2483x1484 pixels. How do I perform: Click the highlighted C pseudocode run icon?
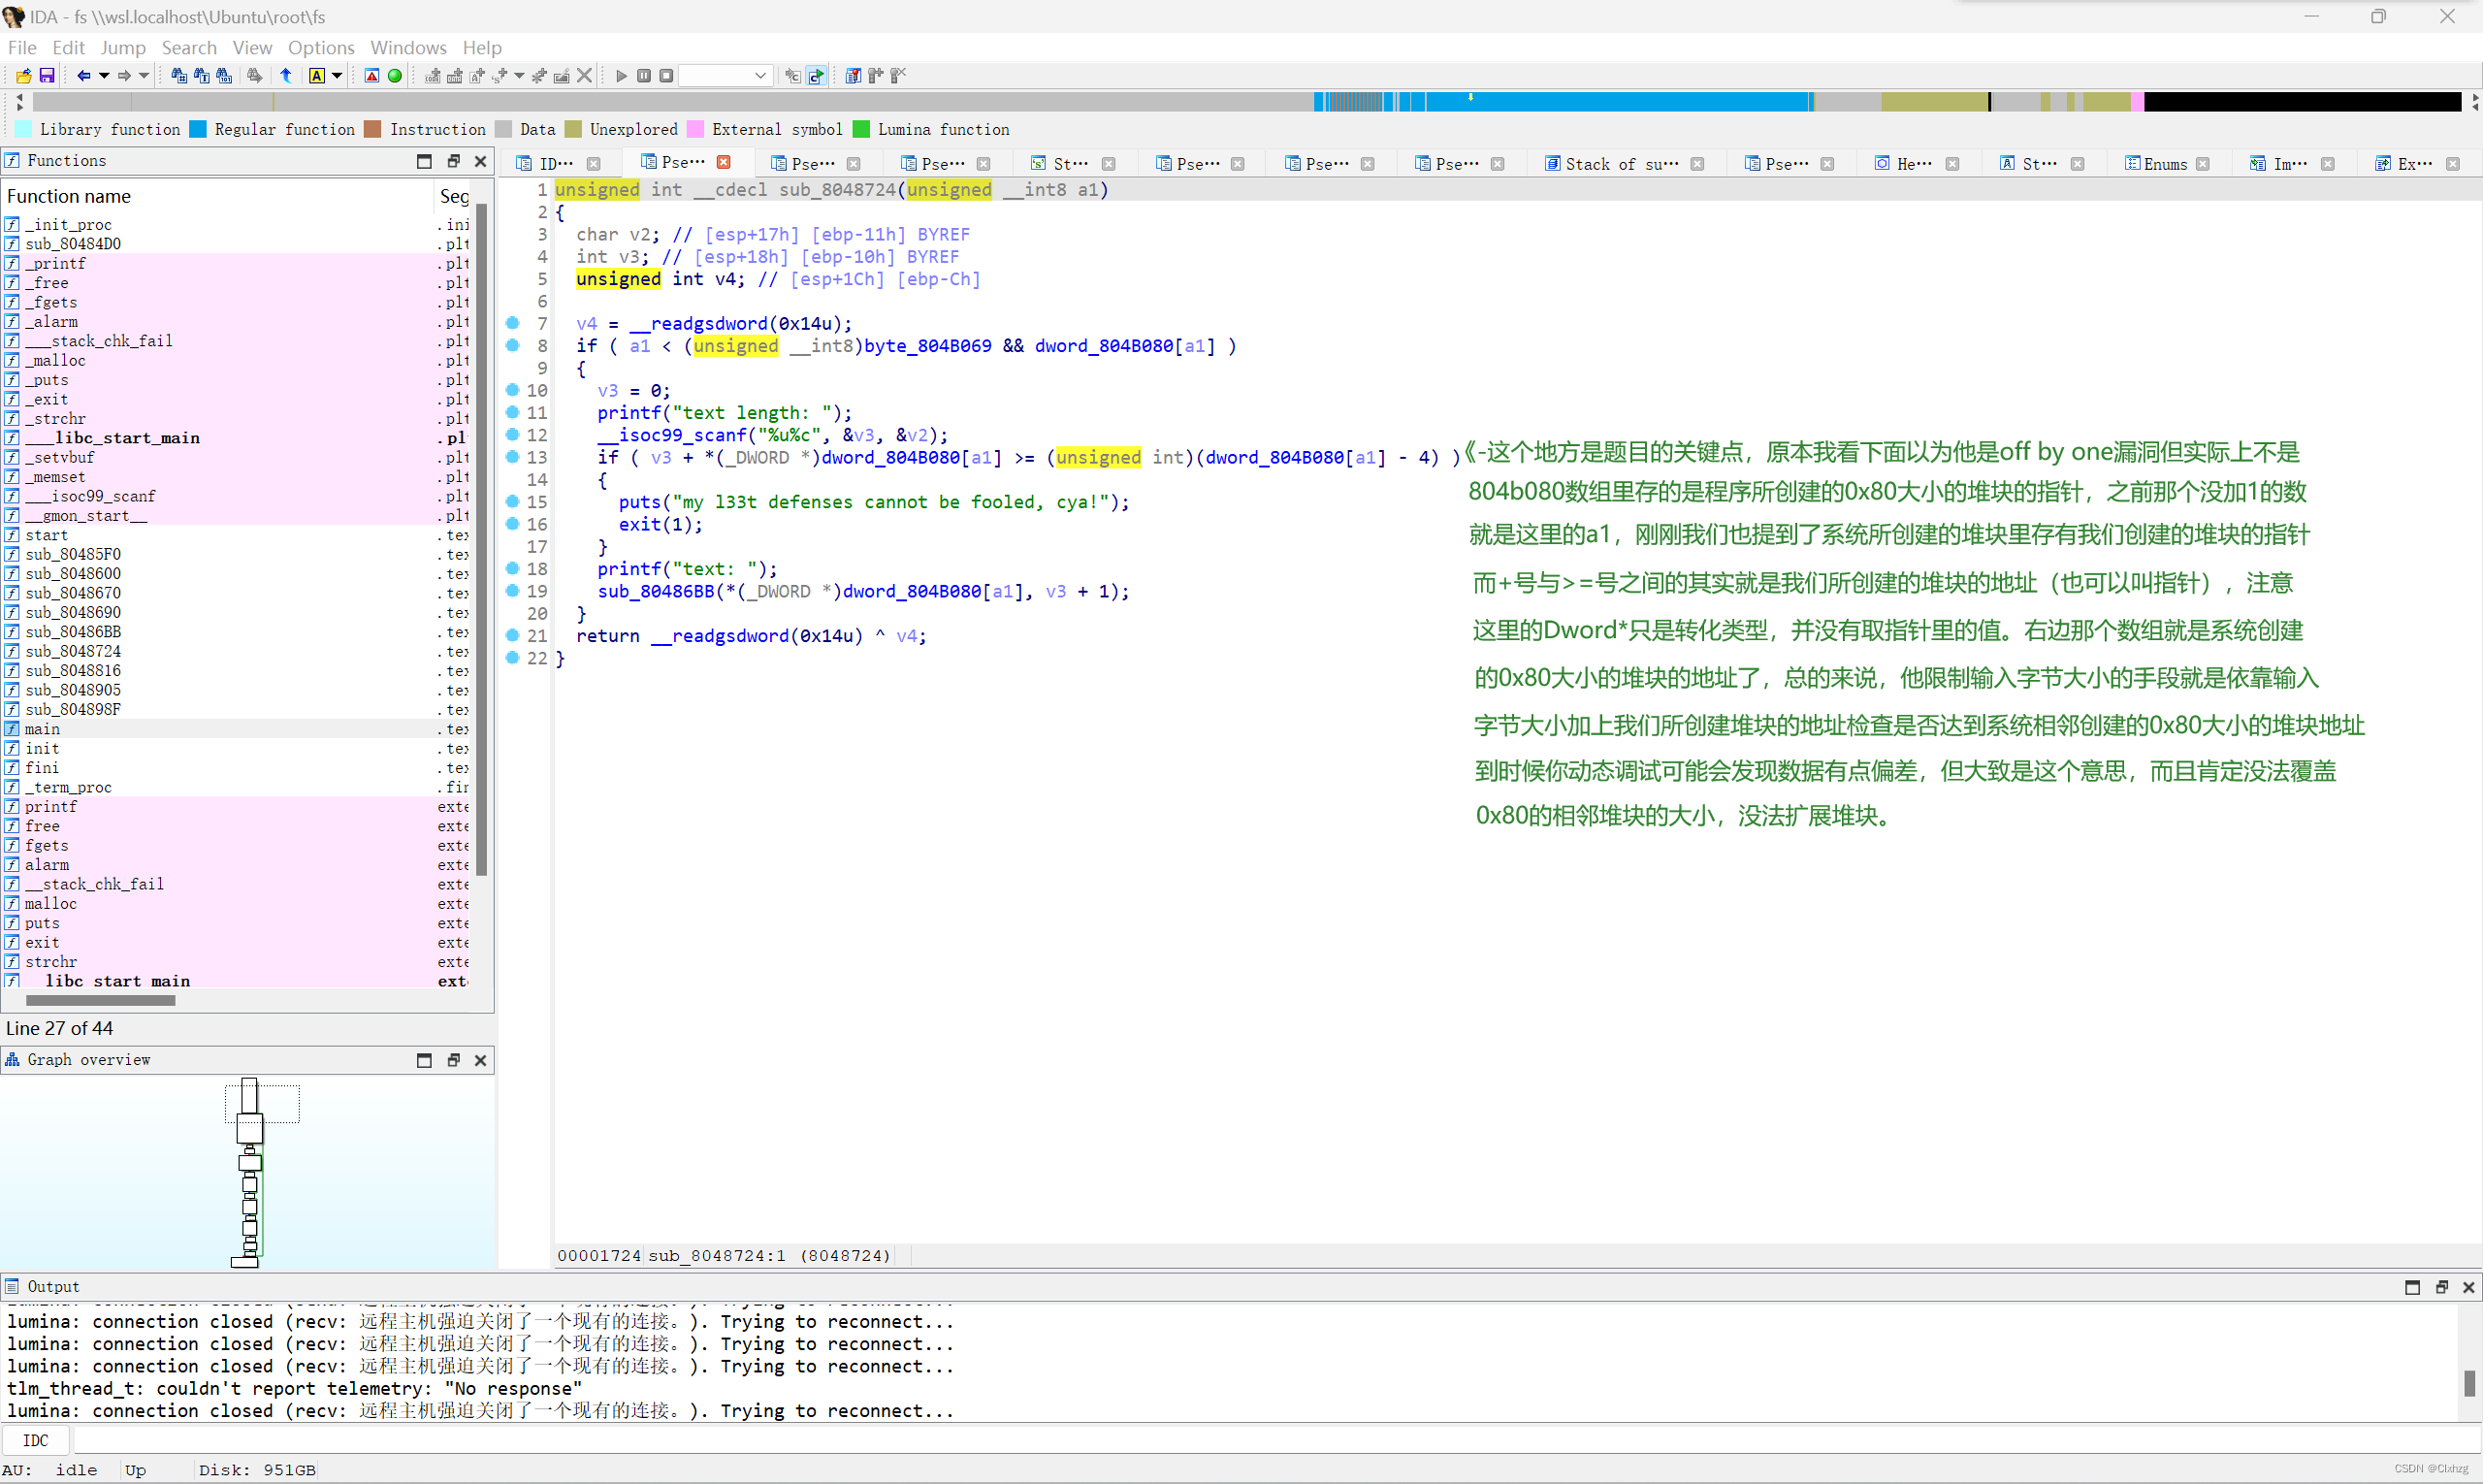pyautogui.click(x=817, y=75)
